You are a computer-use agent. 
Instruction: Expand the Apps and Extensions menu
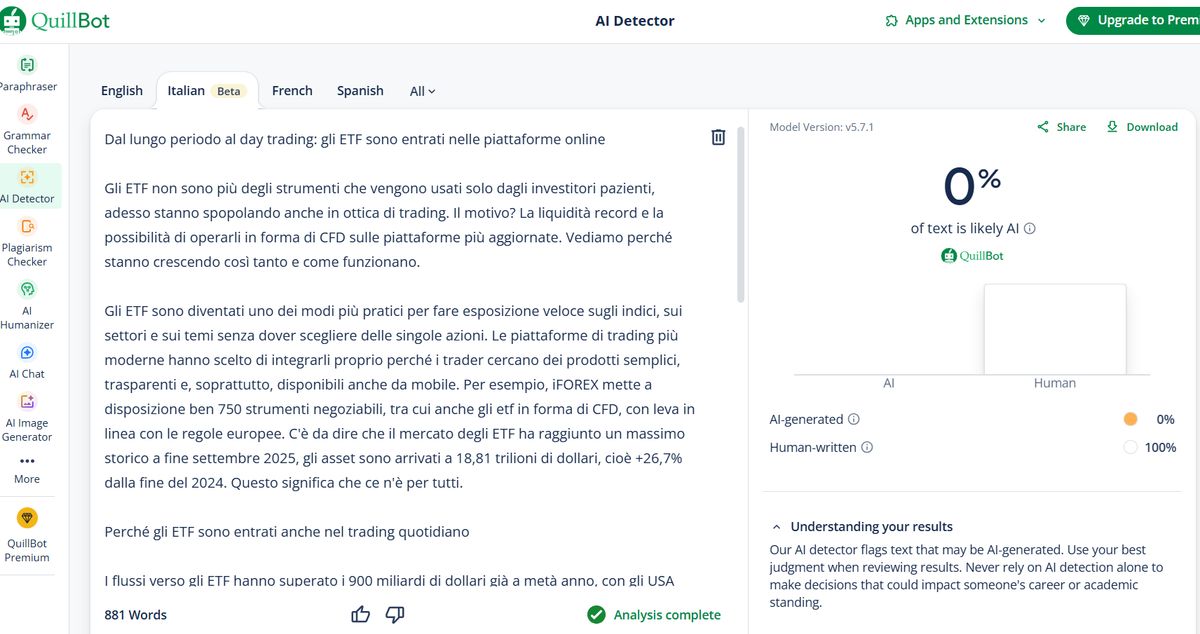tap(963, 19)
